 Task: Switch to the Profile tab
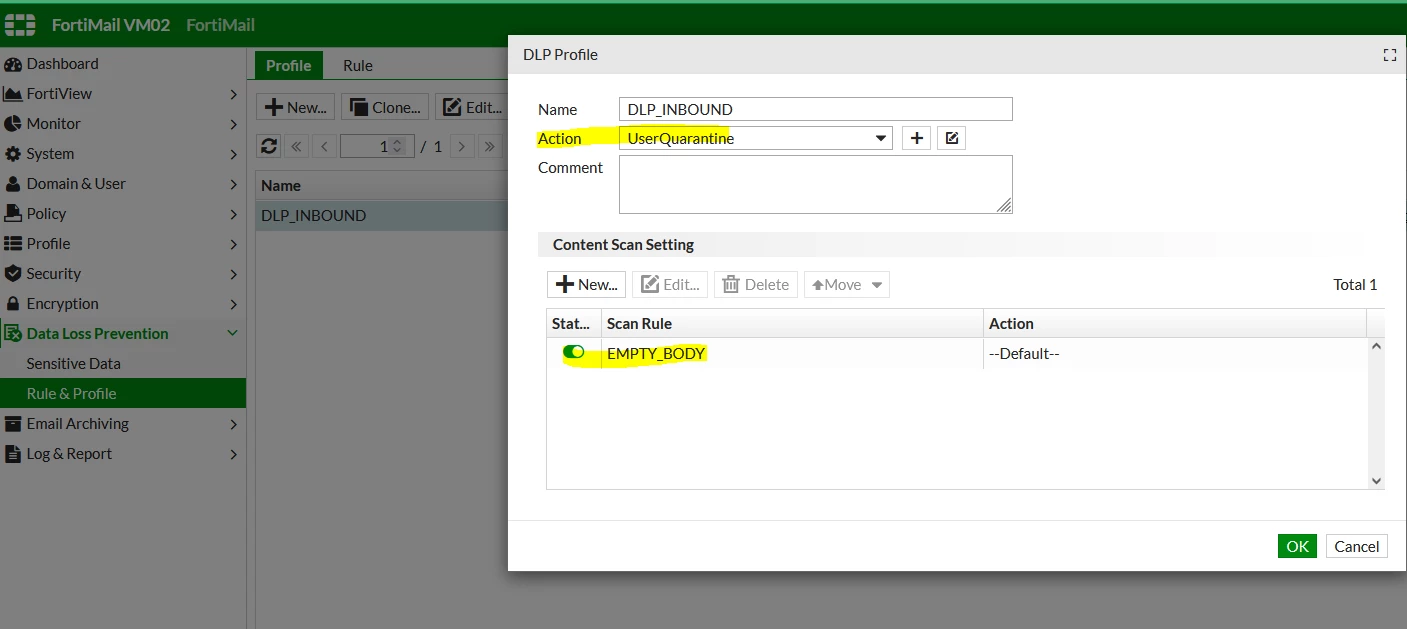pyautogui.click(x=289, y=65)
